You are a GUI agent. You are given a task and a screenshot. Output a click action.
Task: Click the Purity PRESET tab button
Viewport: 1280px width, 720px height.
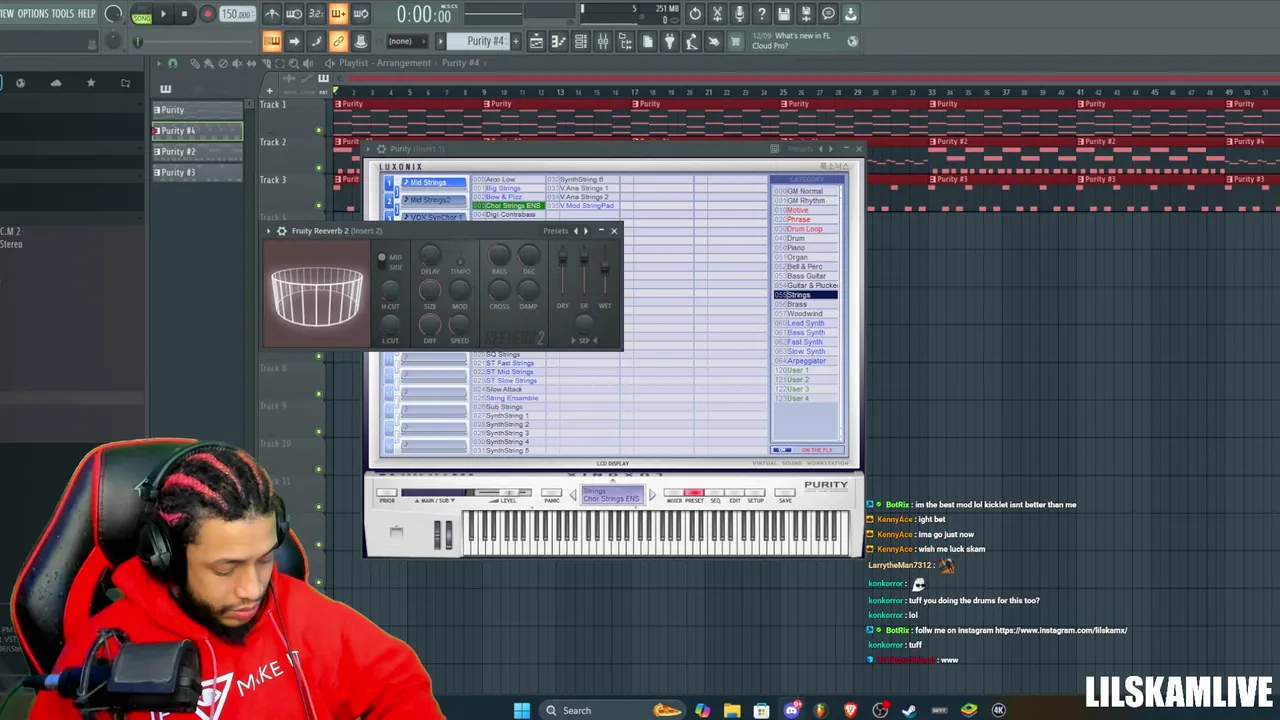(694, 494)
